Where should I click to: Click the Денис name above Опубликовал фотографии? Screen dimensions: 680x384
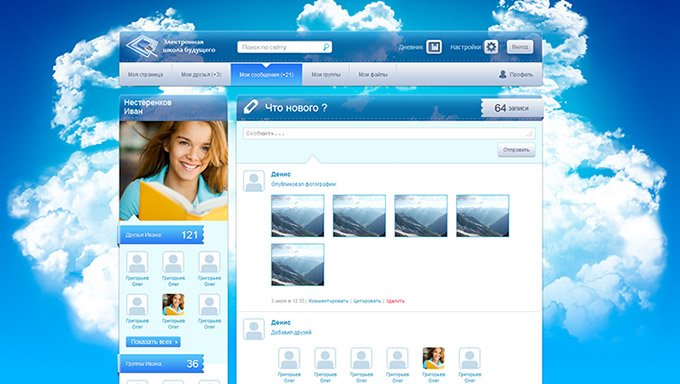coord(281,174)
